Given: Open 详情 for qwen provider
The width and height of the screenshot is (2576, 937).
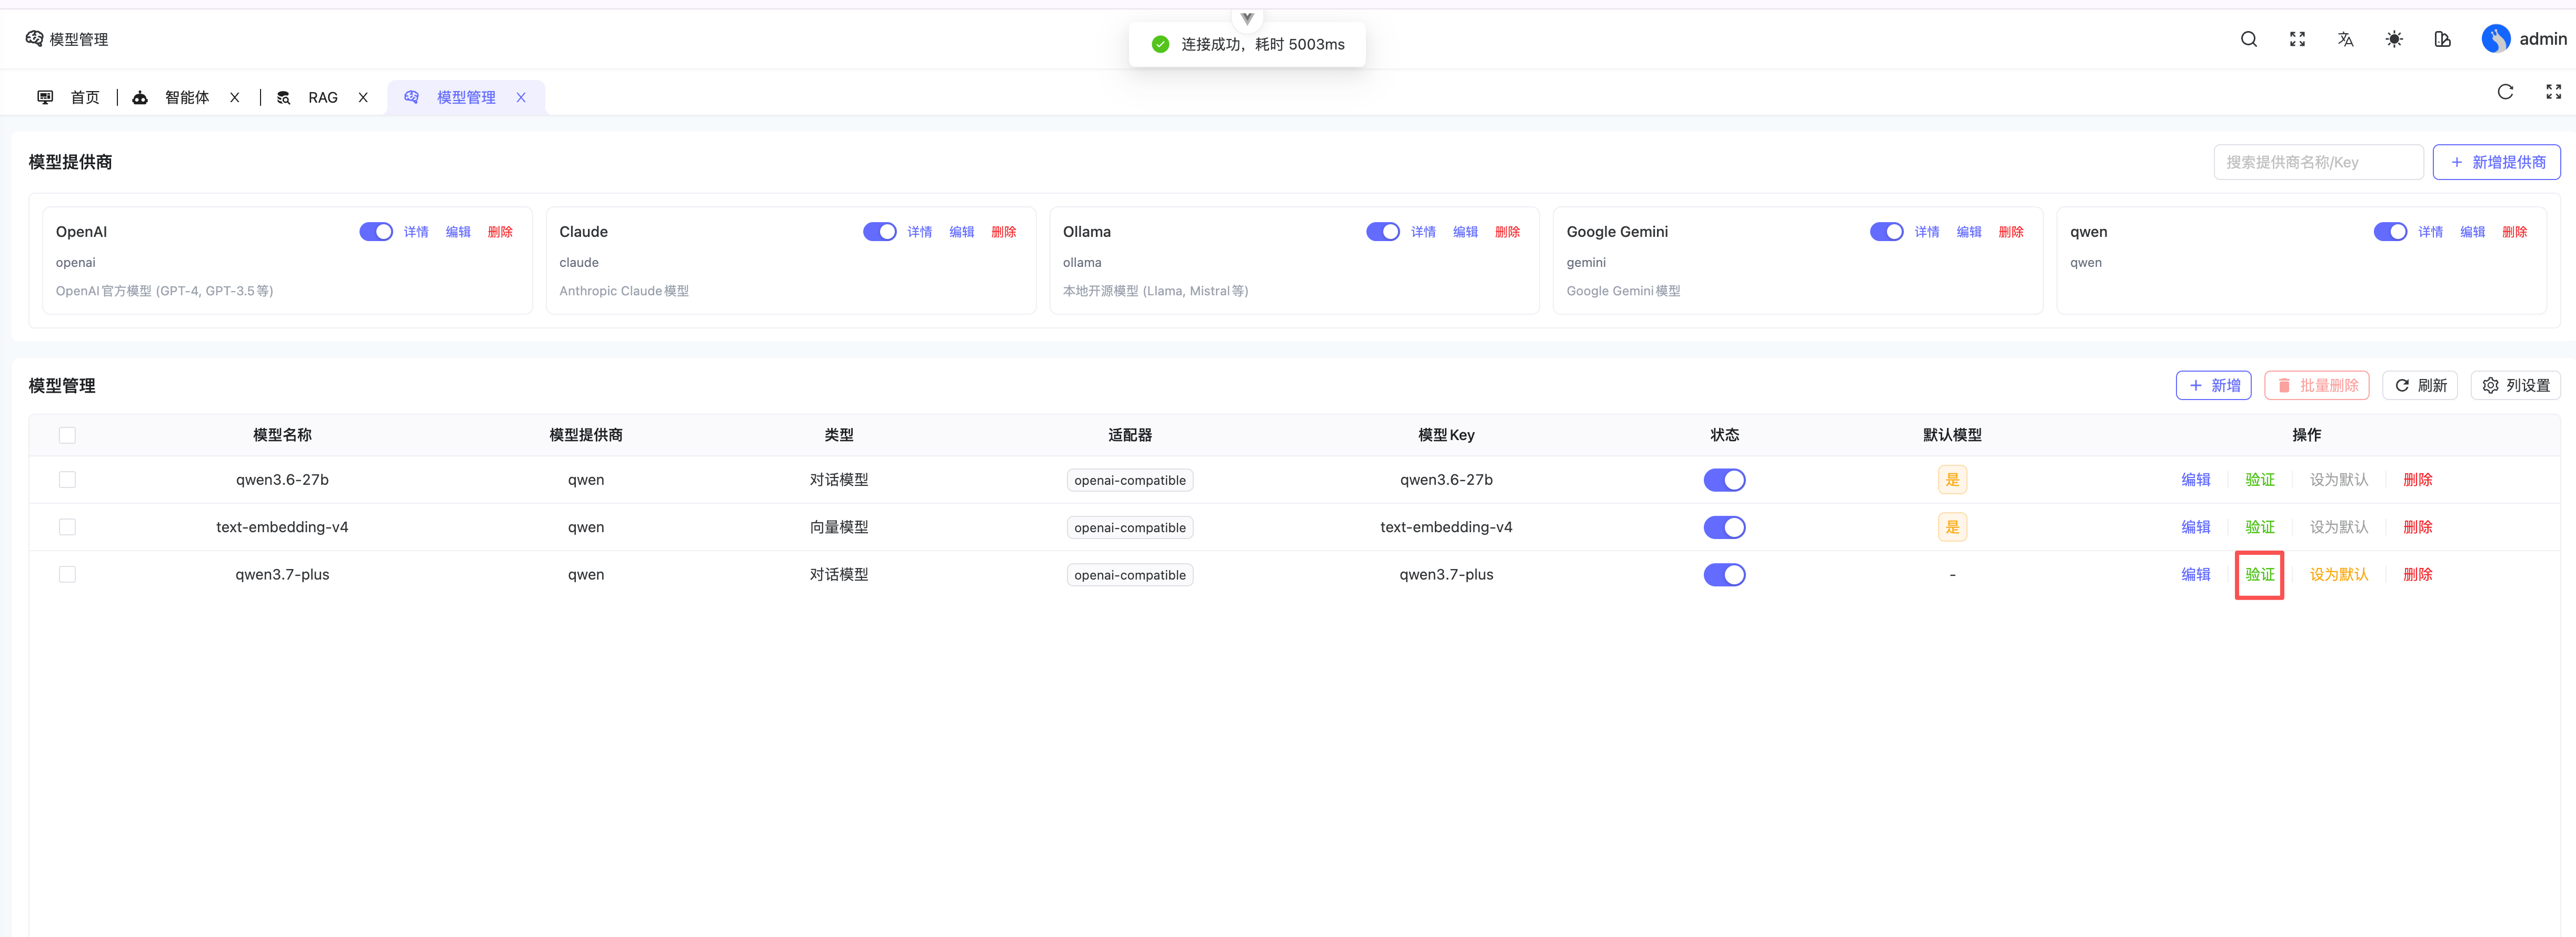Looking at the screenshot, I should pyautogui.click(x=2430, y=232).
